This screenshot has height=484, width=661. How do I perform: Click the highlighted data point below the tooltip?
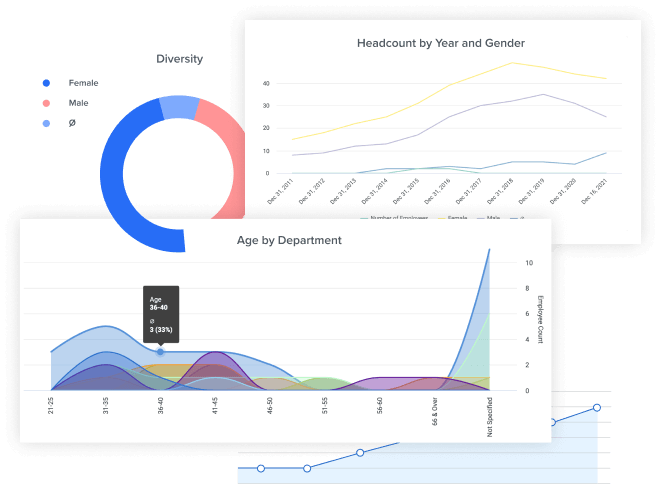[161, 351]
